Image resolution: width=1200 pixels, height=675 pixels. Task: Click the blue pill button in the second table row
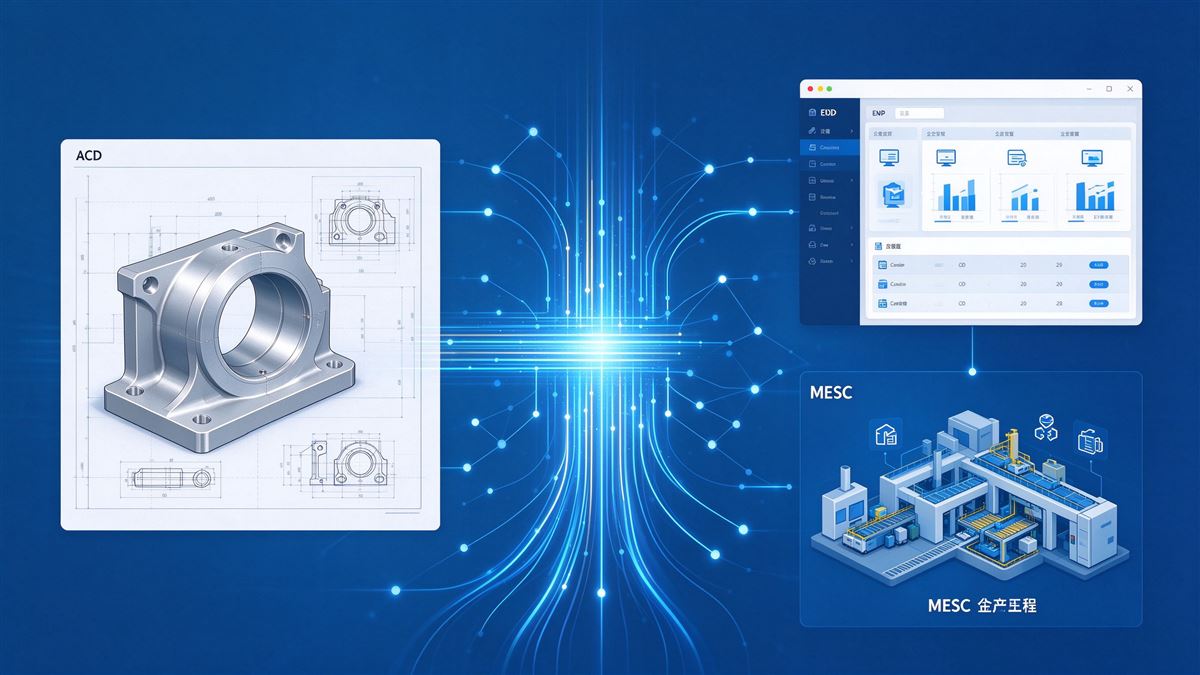pyautogui.click(x=1098, y=284)
